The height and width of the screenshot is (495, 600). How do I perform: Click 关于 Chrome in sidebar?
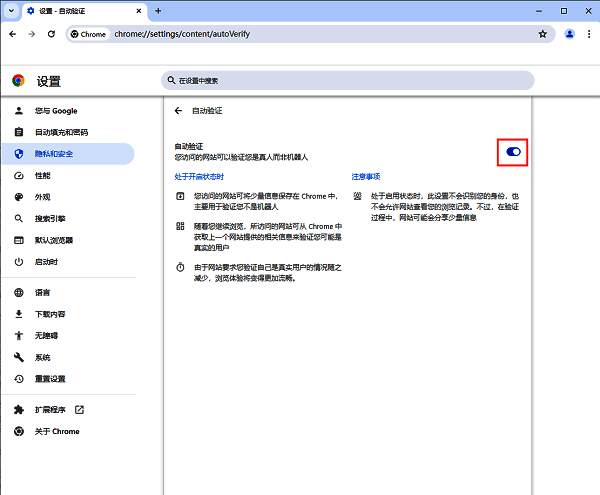[57, 431]
